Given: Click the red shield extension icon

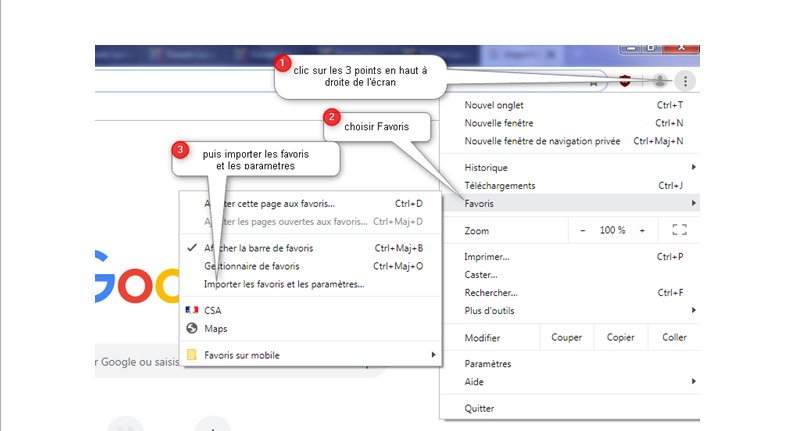Looking at the screenshot, I should click(x=625, y=82).
